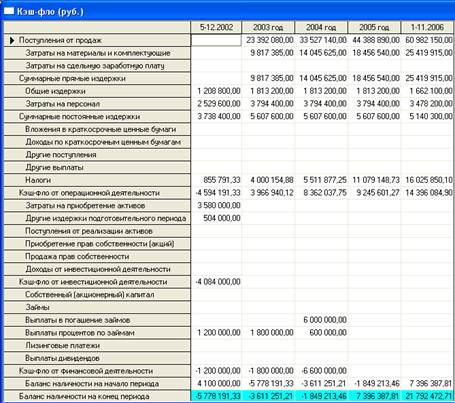Click the 2005 год column header
Viewport: 455px width, 403px height.
[374, 27]
